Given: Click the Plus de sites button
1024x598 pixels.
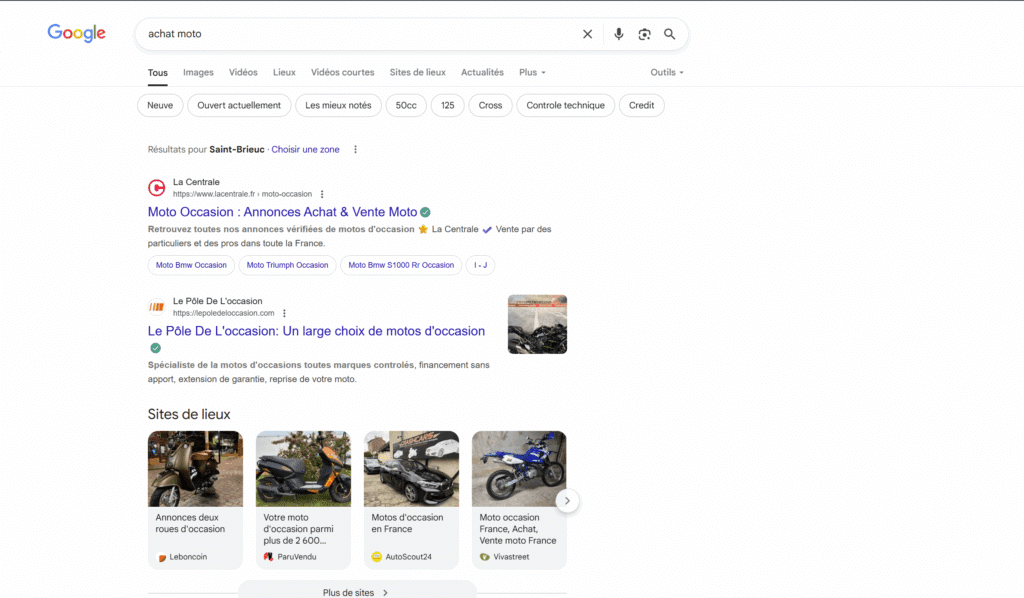Looking at the screenshot, I should pos(357,591).
